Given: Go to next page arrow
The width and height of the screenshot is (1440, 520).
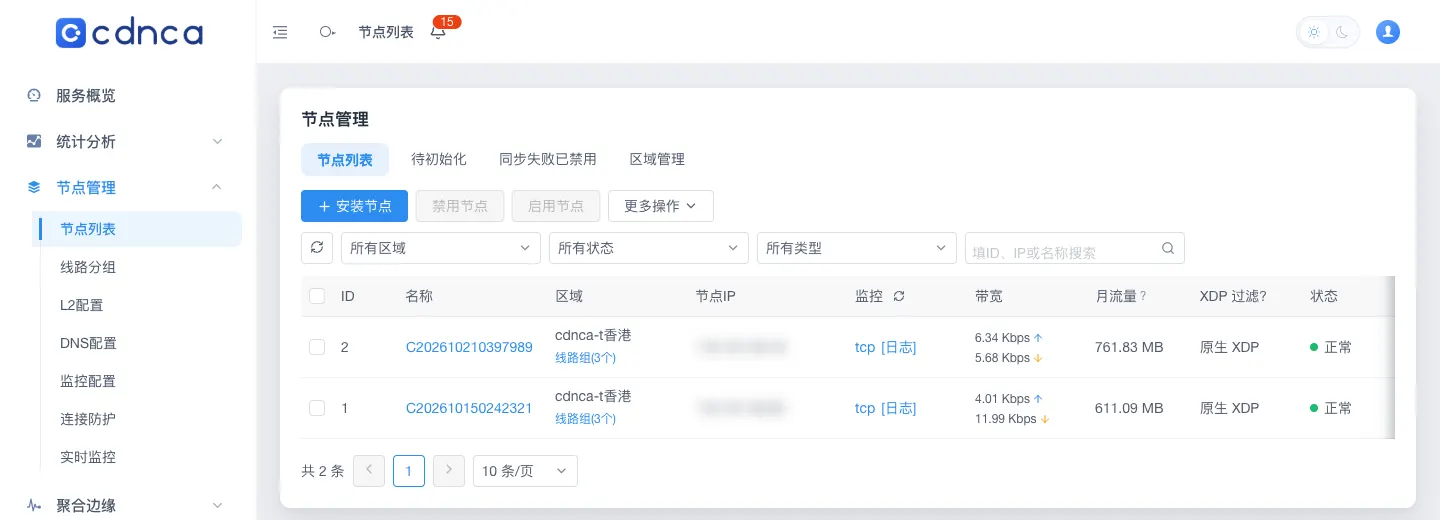Looking at the screenshot, I should pyautogui.click(x=449, y=471).
